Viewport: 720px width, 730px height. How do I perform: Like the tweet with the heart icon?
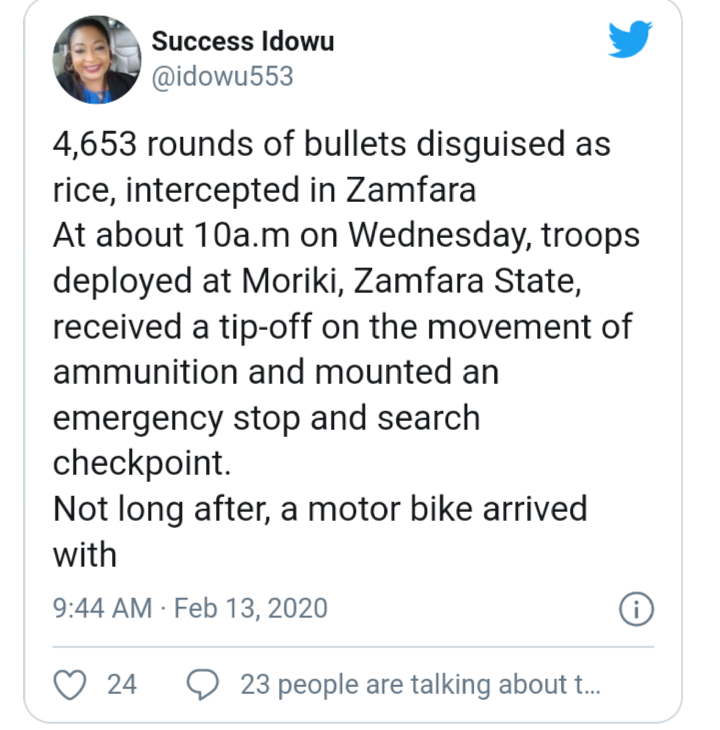[69, 685]
